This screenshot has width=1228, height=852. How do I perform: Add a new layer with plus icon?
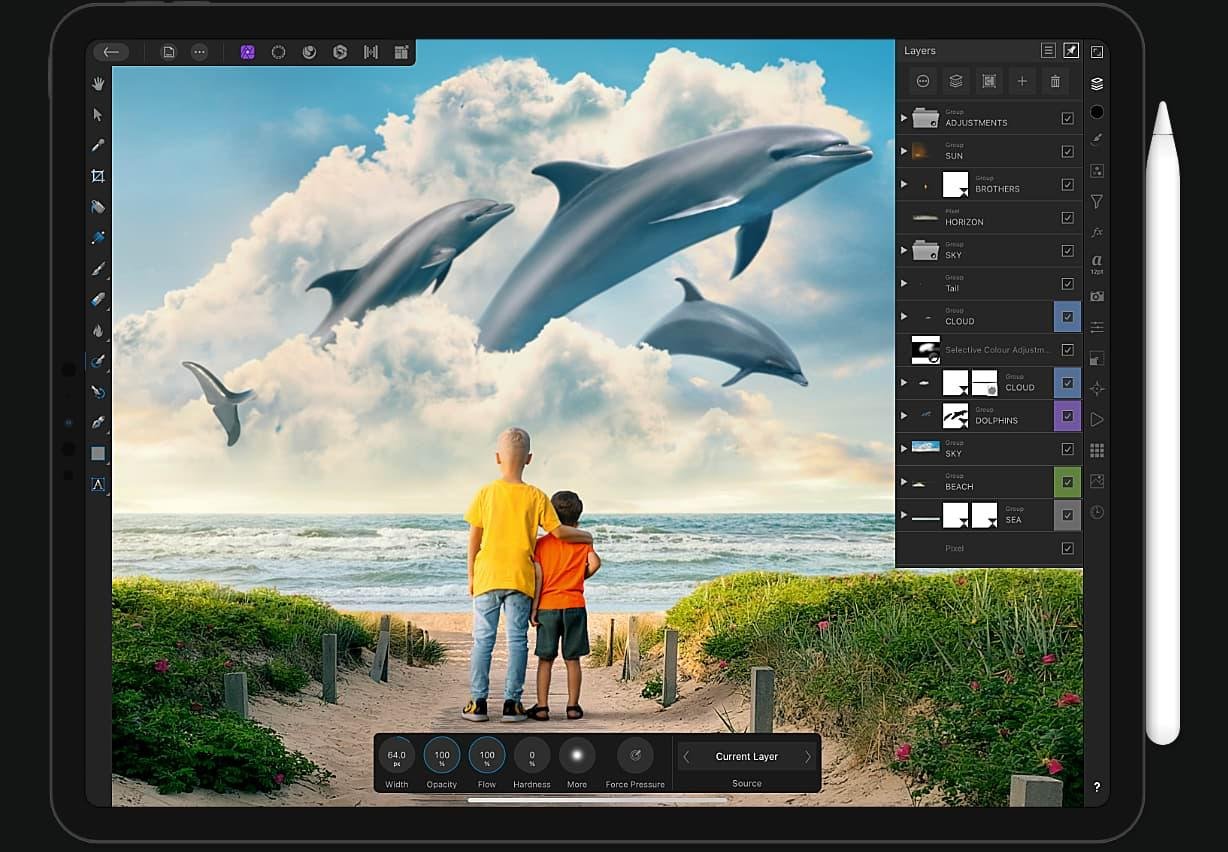coord(1021,81)
